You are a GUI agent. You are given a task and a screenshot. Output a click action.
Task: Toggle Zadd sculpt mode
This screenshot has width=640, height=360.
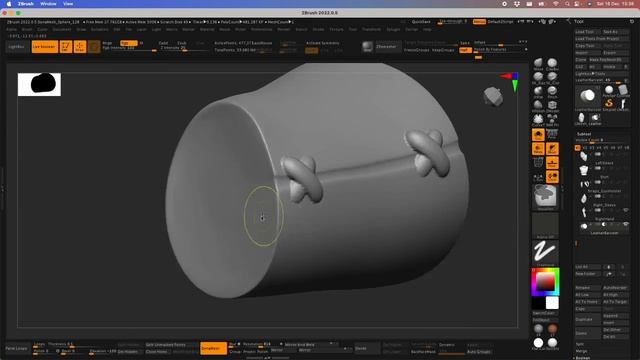[x=163, y=43]
